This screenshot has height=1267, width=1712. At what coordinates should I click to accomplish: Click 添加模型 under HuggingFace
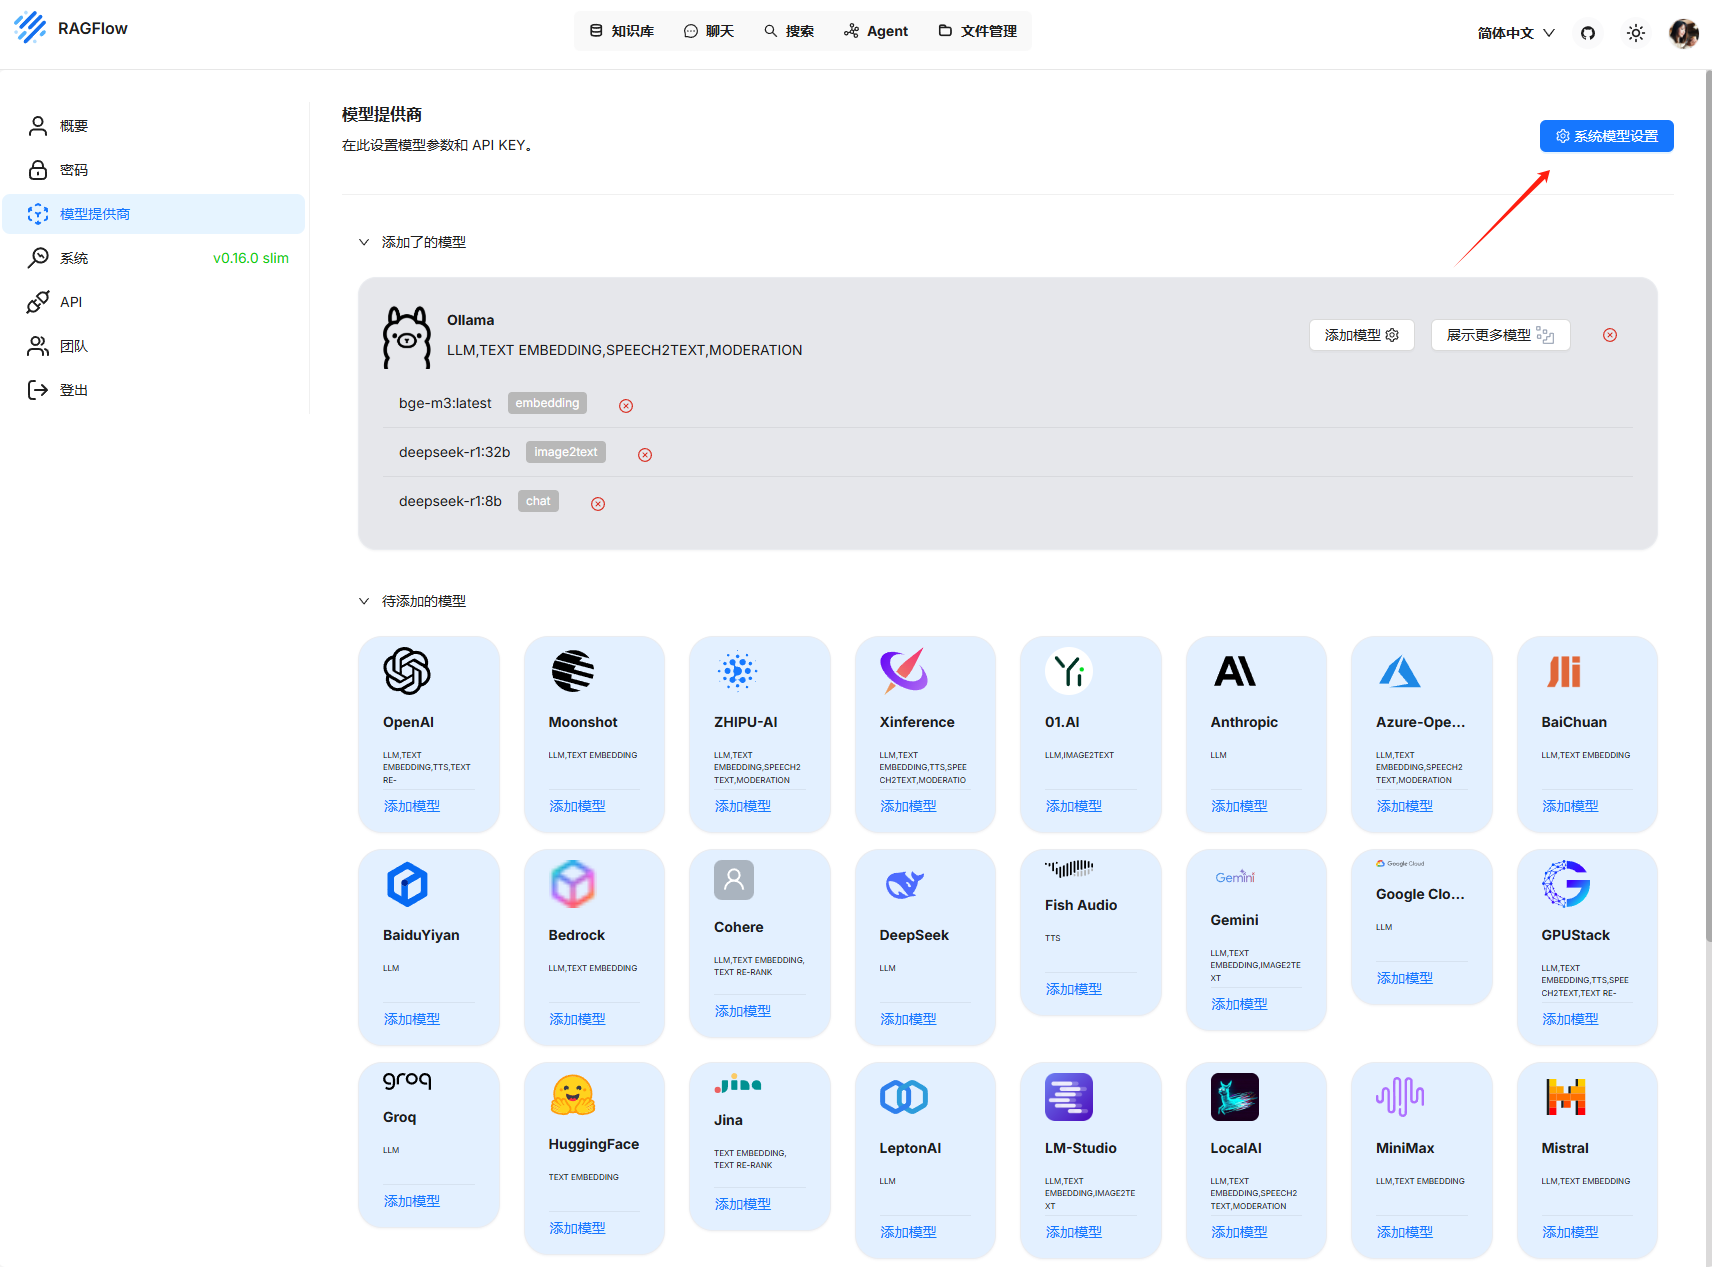coord(578,1228)
